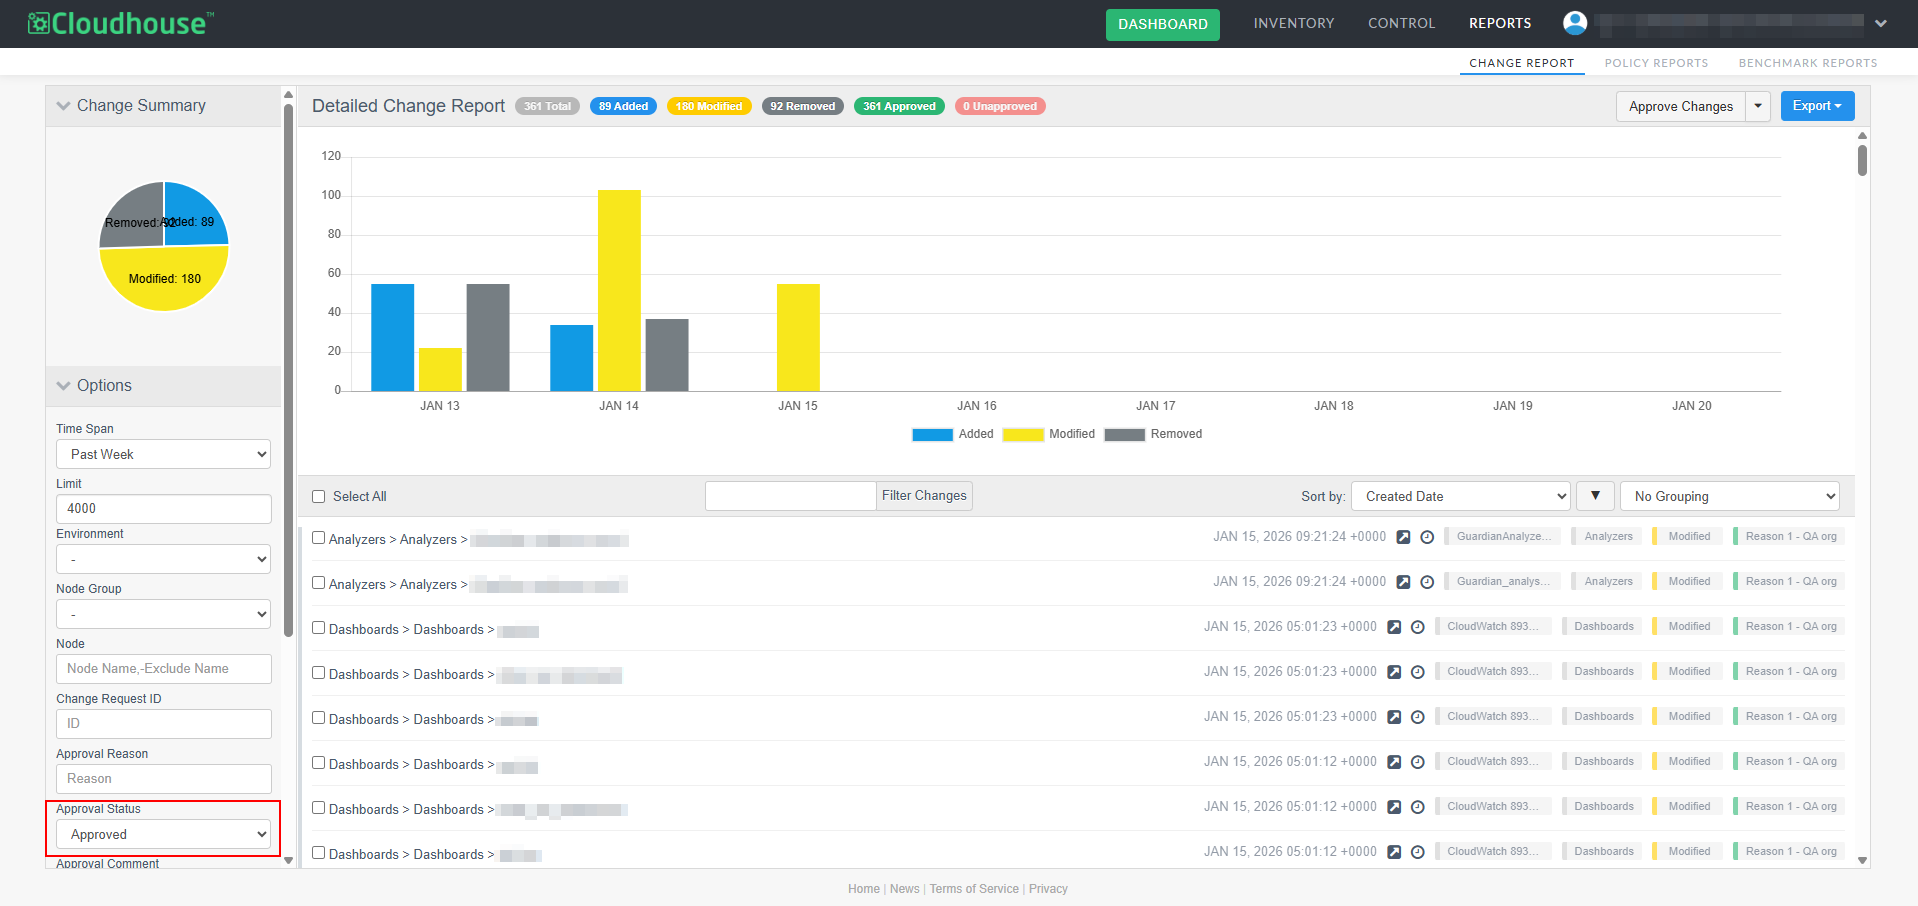Open external link icon on second Analyzers row
The width and height of the screenshot is (1918, 906).
[1403, 583]
